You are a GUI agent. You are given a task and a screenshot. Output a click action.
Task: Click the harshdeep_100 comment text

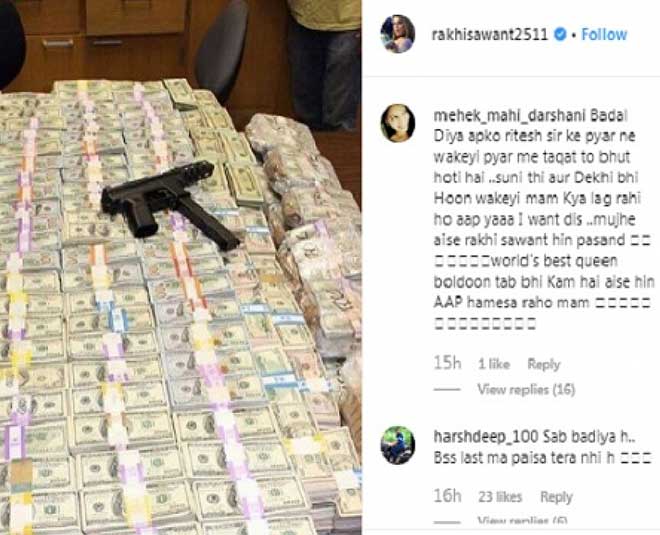click(543, 447)
